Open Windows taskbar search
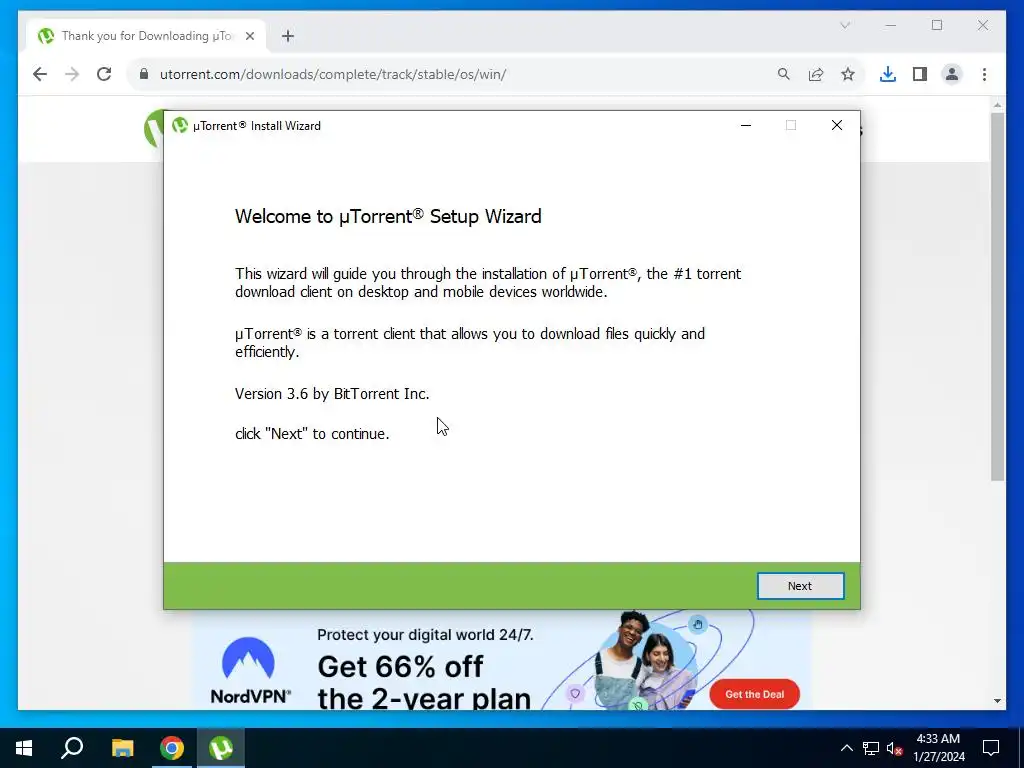Screen dimensions: 1024x768 click(x=72, y=748)
